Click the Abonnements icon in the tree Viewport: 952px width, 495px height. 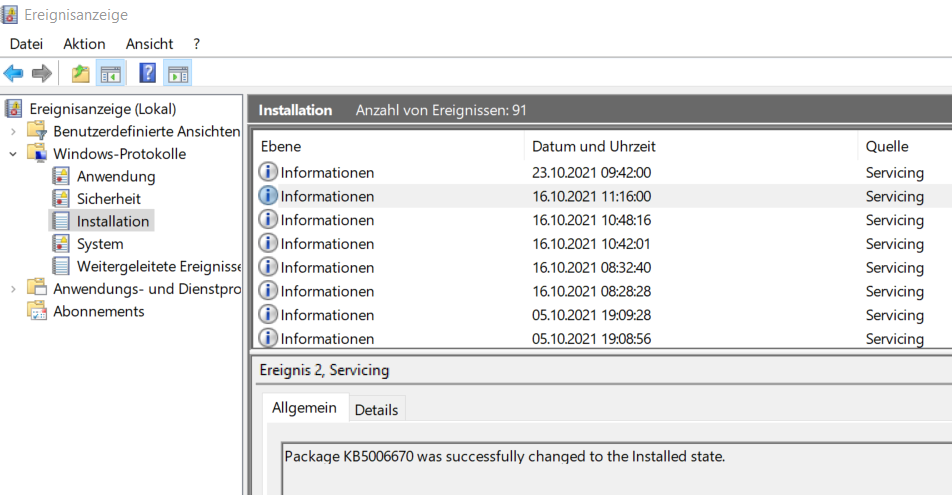[x=37, y=311]
